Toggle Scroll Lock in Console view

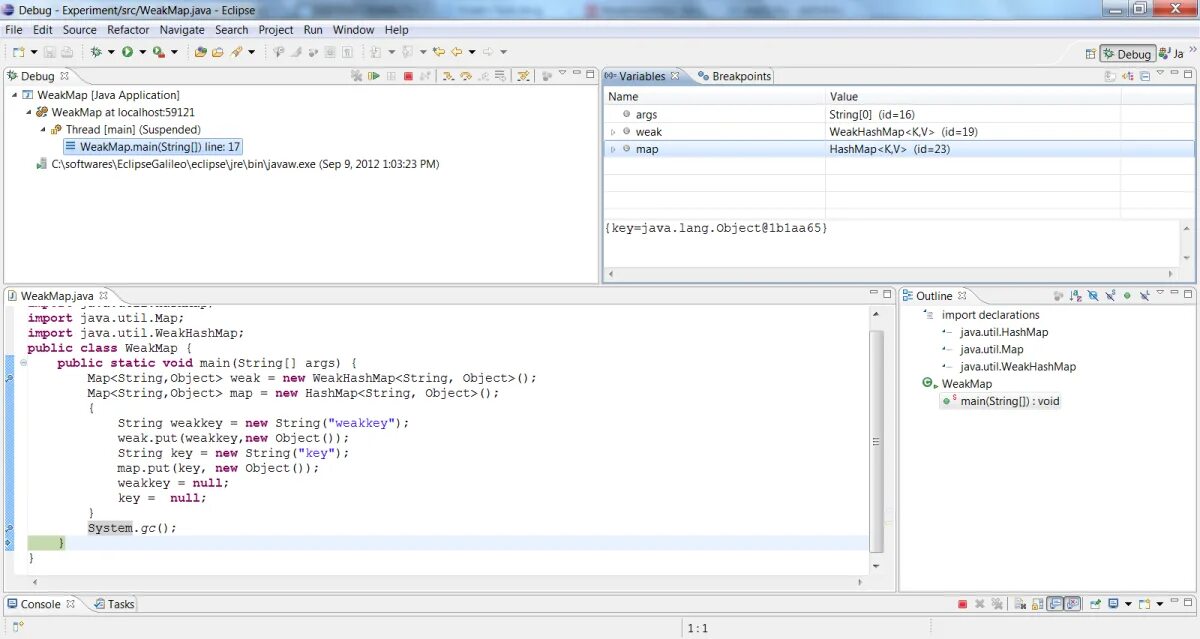1037,604
